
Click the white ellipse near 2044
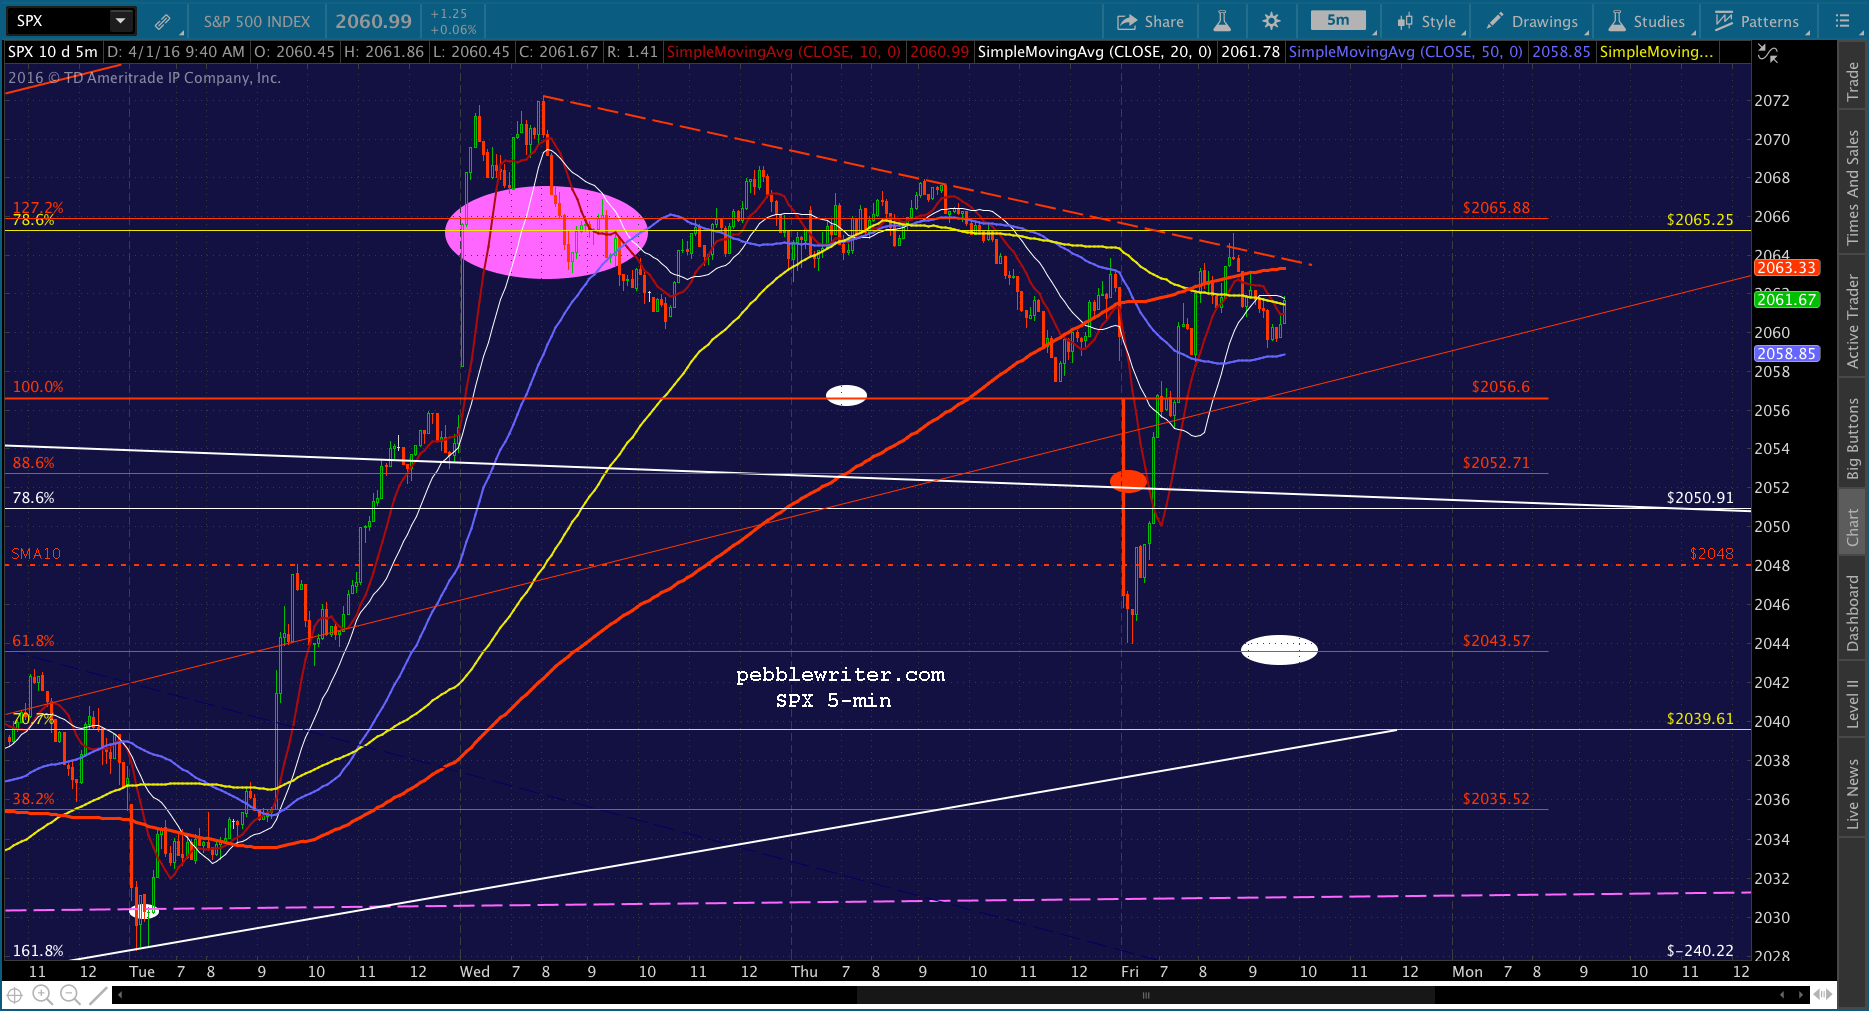click(x=1279, y=650)
